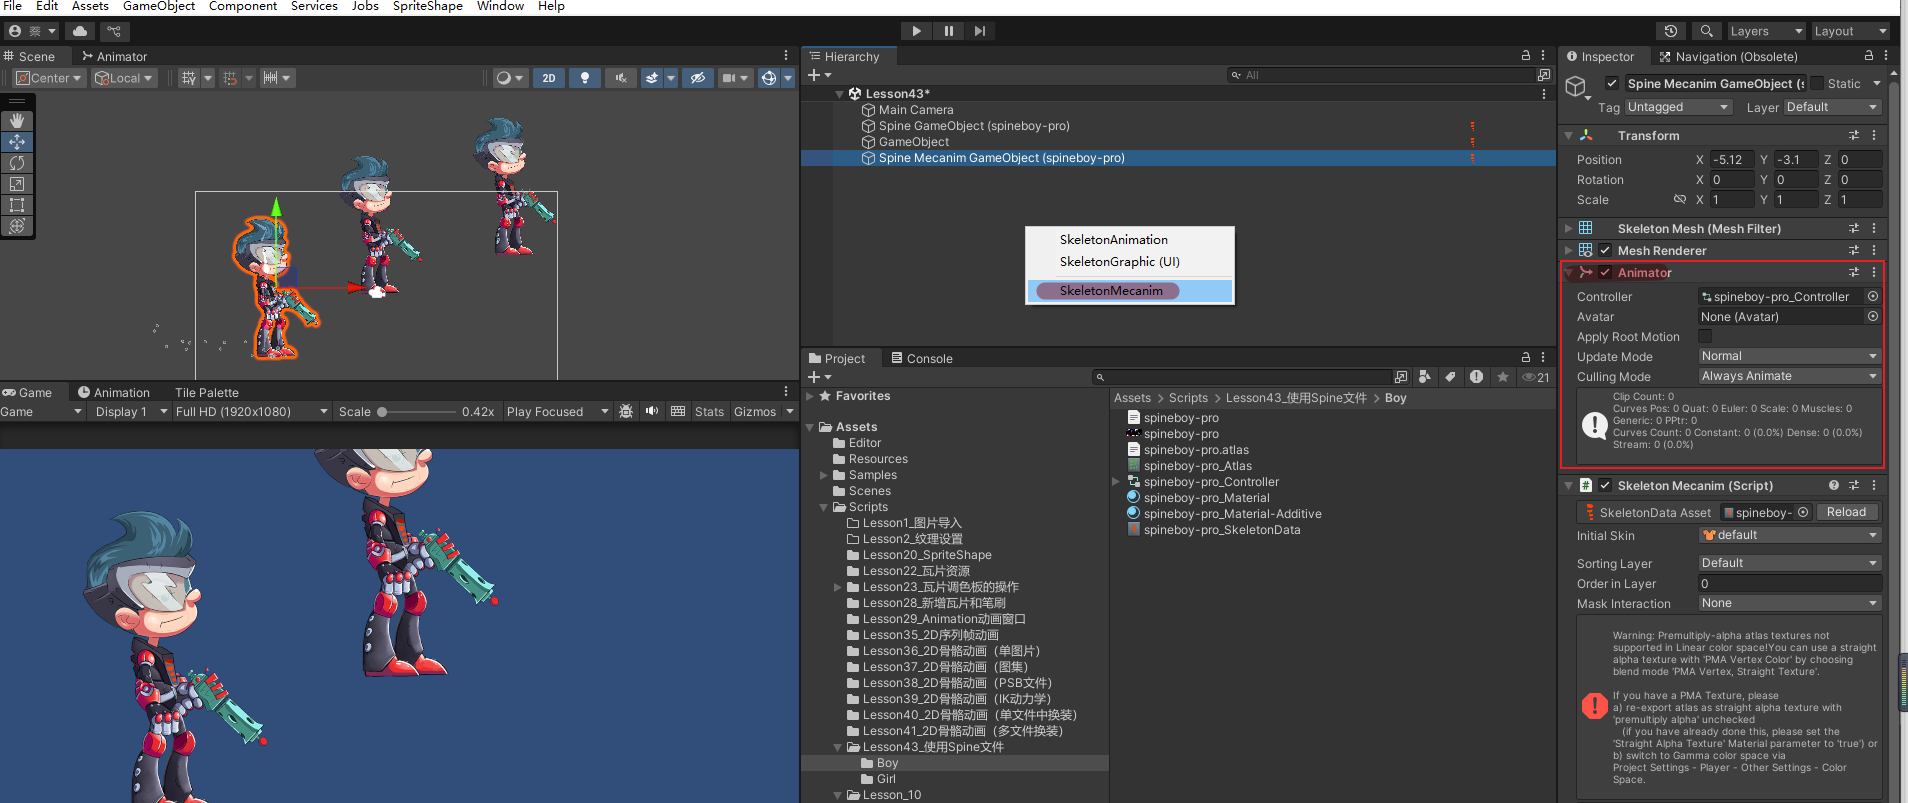Click the Step frame button
1908x803 pixels.
point(980,31)
